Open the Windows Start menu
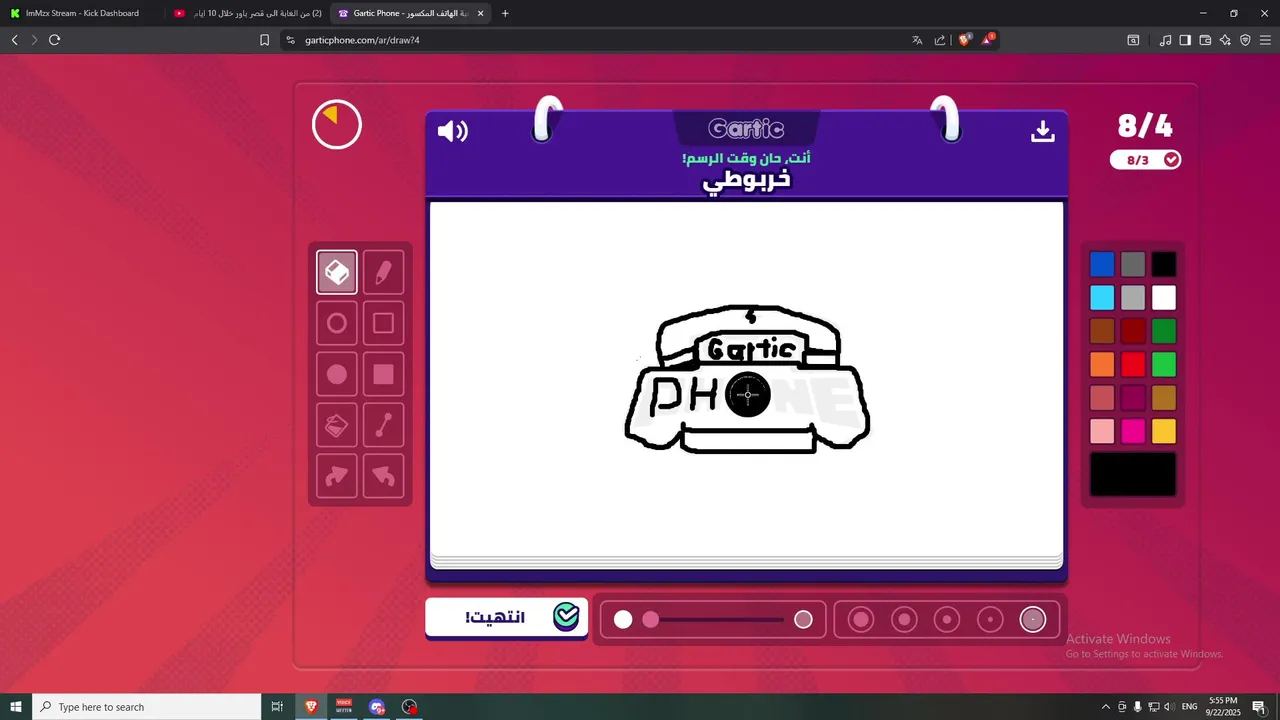Screen dimensions: 1280x720 pos(16,707)
